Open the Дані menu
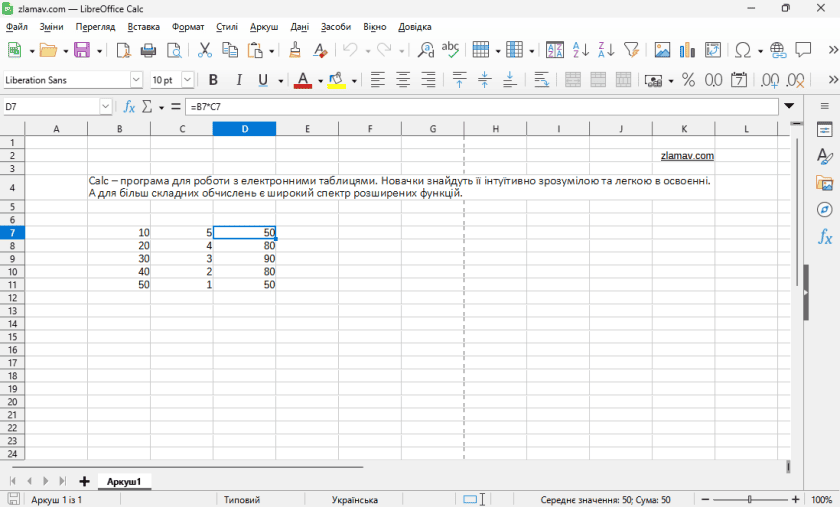 (300, 27)
